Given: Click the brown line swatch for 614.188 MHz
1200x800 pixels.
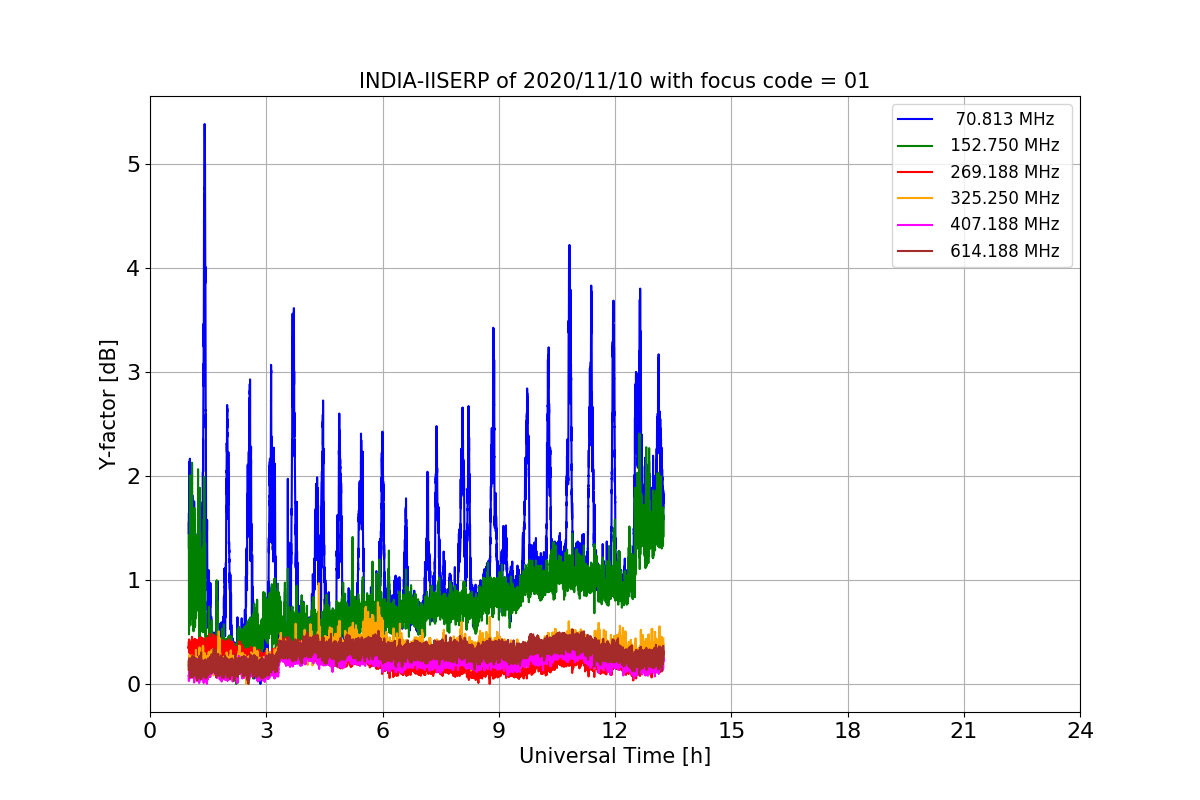Looking at the screenshot, I should click(915, 251).
